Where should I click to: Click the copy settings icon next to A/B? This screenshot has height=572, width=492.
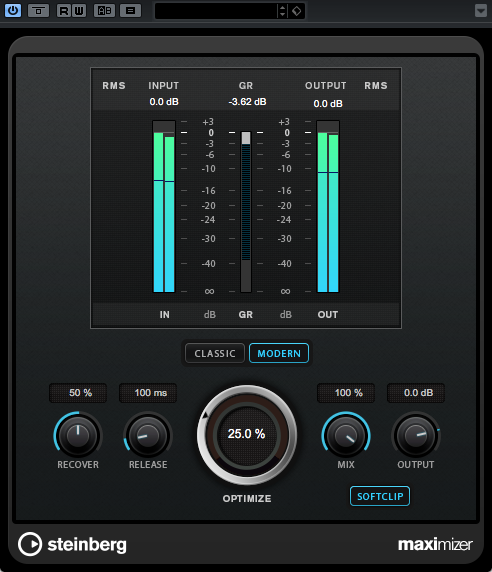(x=131, y=11)
